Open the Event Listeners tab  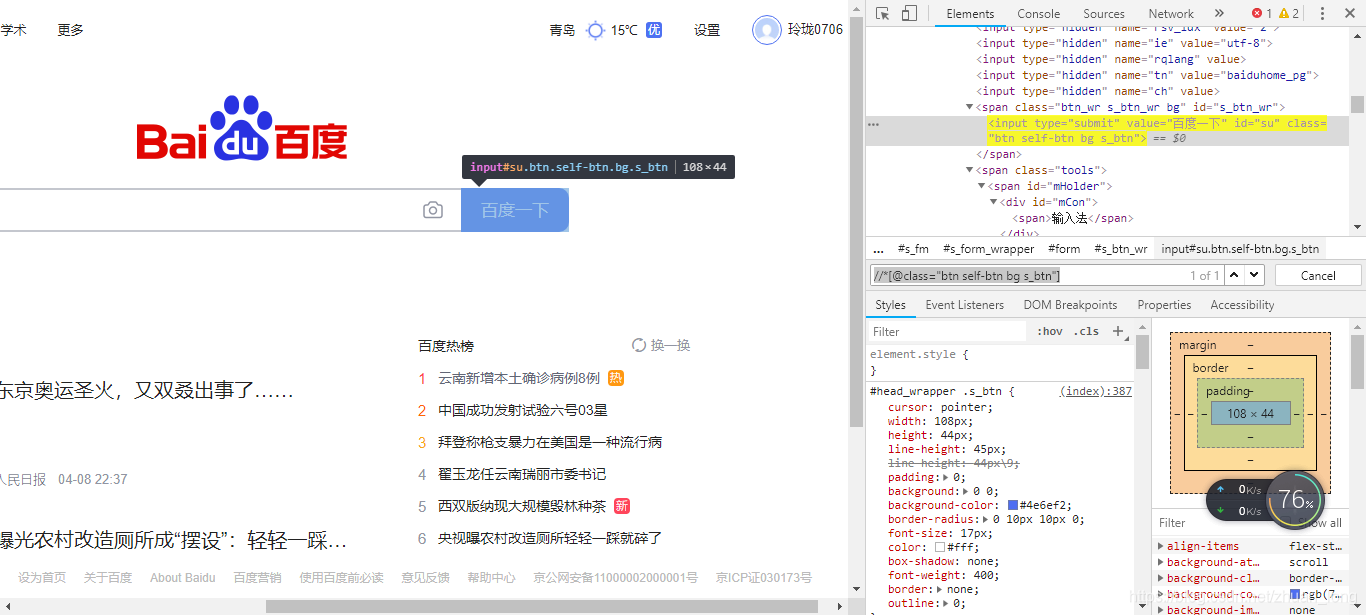[x=964, y=304]
